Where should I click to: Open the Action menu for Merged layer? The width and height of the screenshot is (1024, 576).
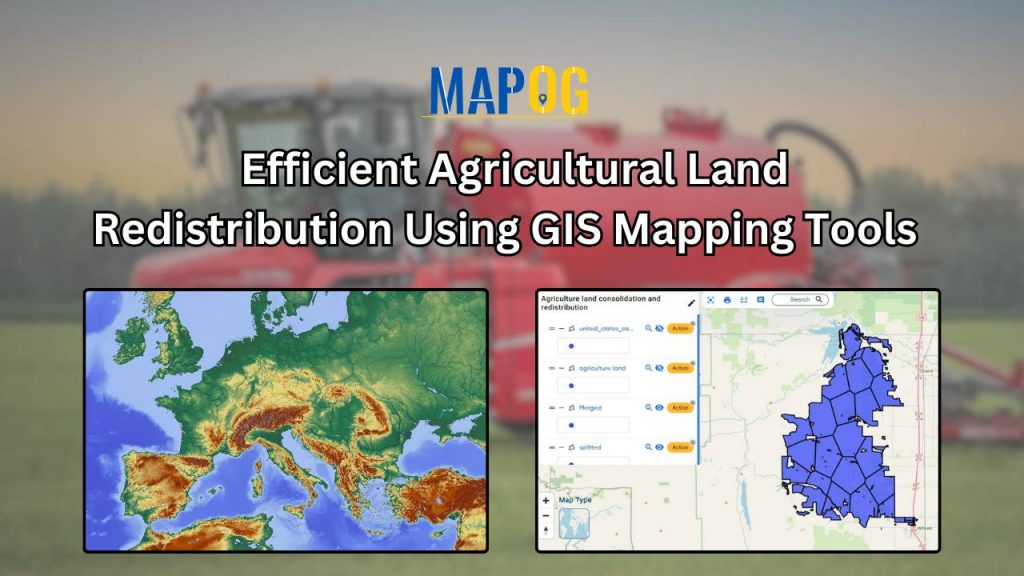pyautogui.click(x=680, y=408)
